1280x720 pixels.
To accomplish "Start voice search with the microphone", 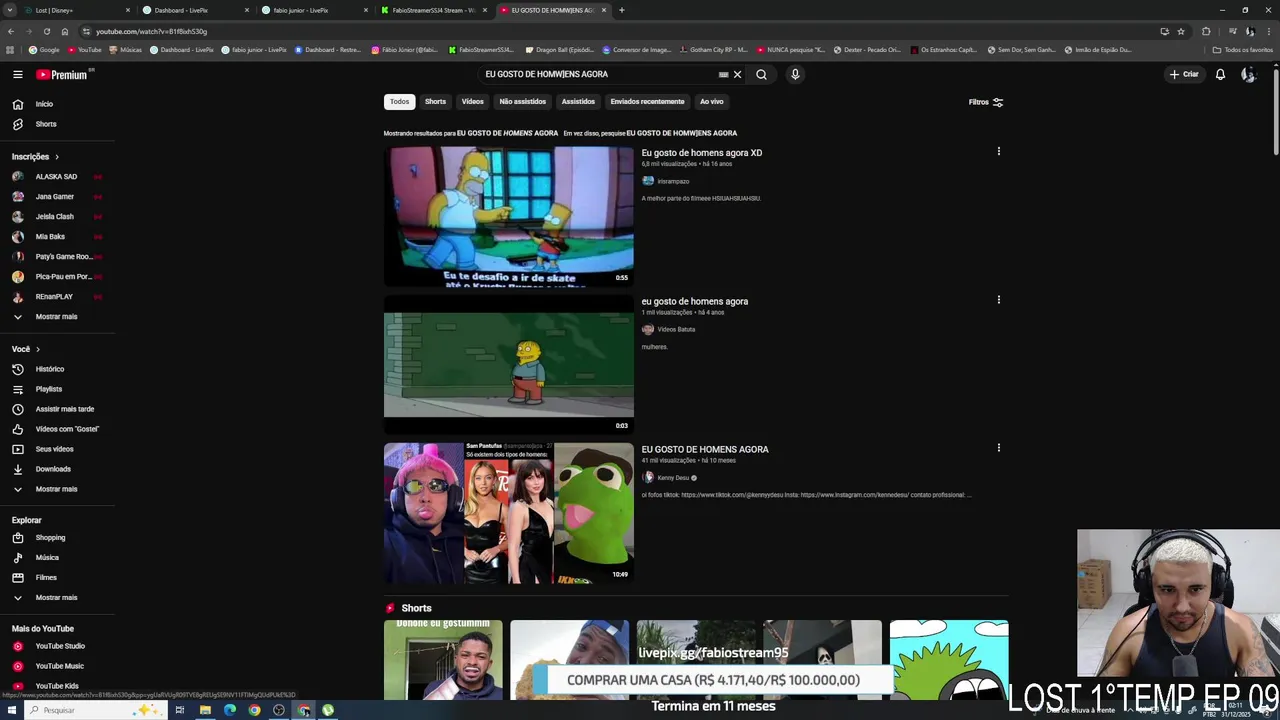I will point(795,74).
